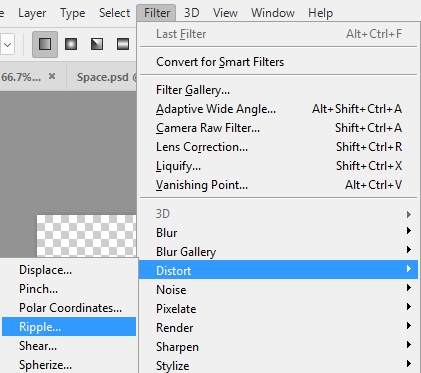Viewport: 421px width, 373px height.
Task: Open the Layer menu
Action: (x=32, y=13)
